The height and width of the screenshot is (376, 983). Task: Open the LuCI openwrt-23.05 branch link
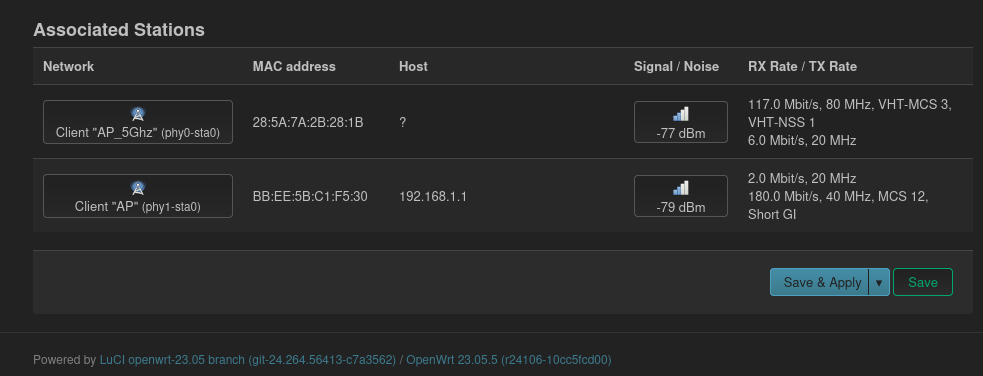[248, 360]
